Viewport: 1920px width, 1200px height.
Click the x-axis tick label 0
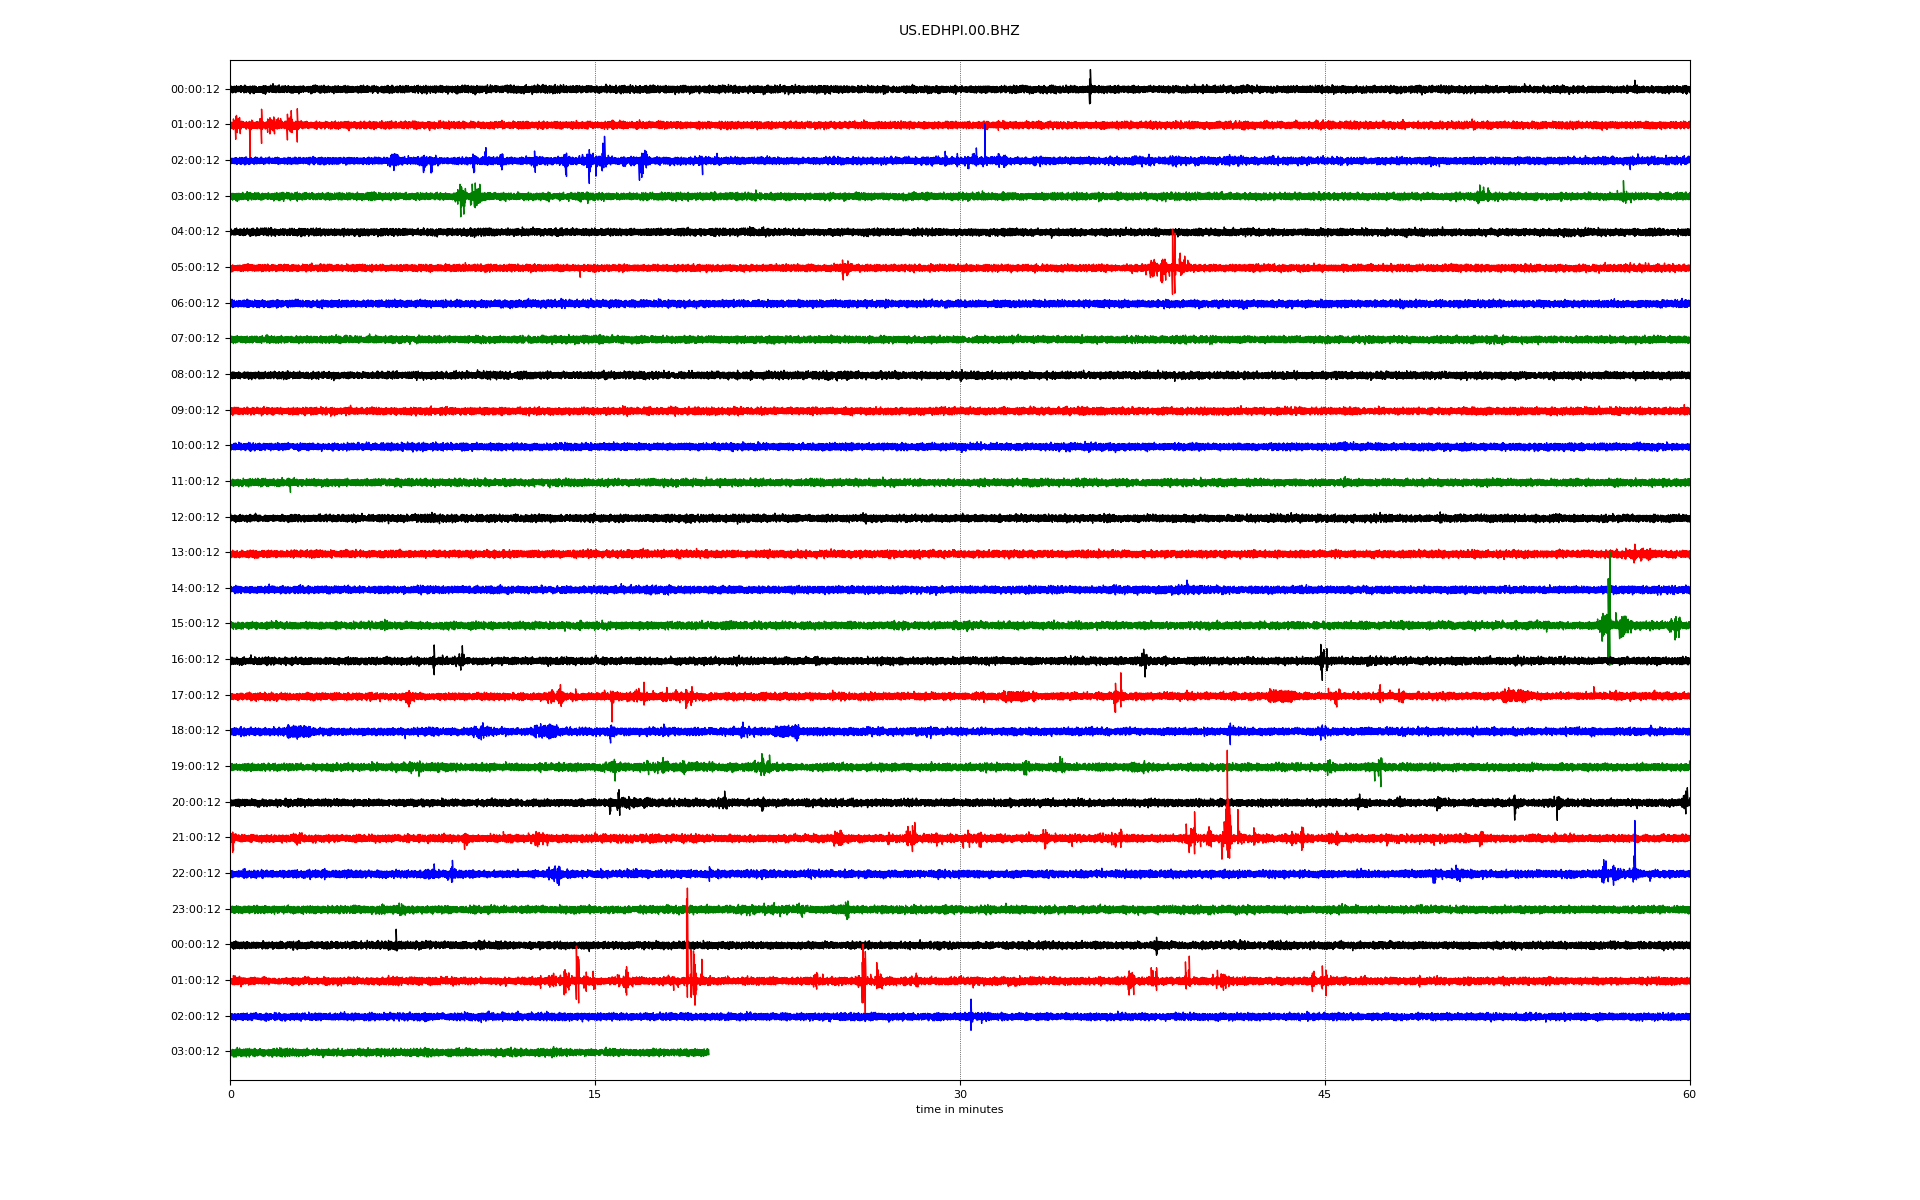(x=231, y=1095)
